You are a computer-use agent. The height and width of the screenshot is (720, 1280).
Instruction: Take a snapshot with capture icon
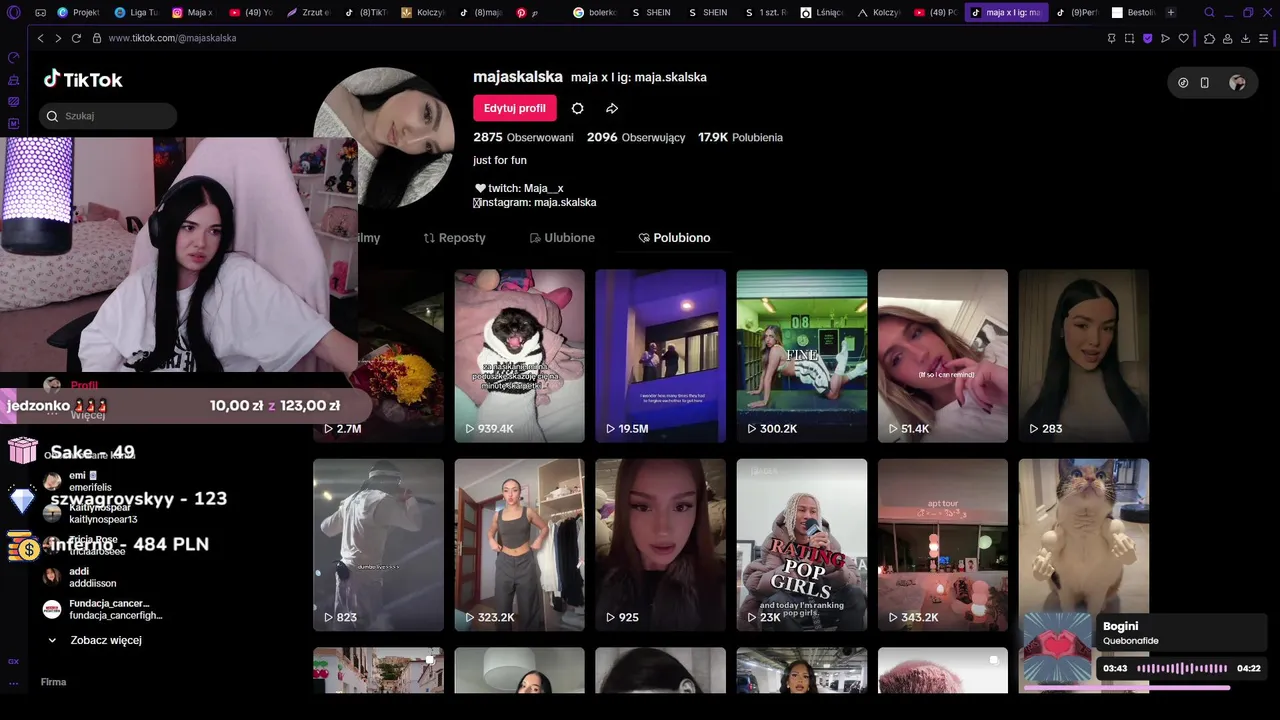click(x=1129, y=38)
